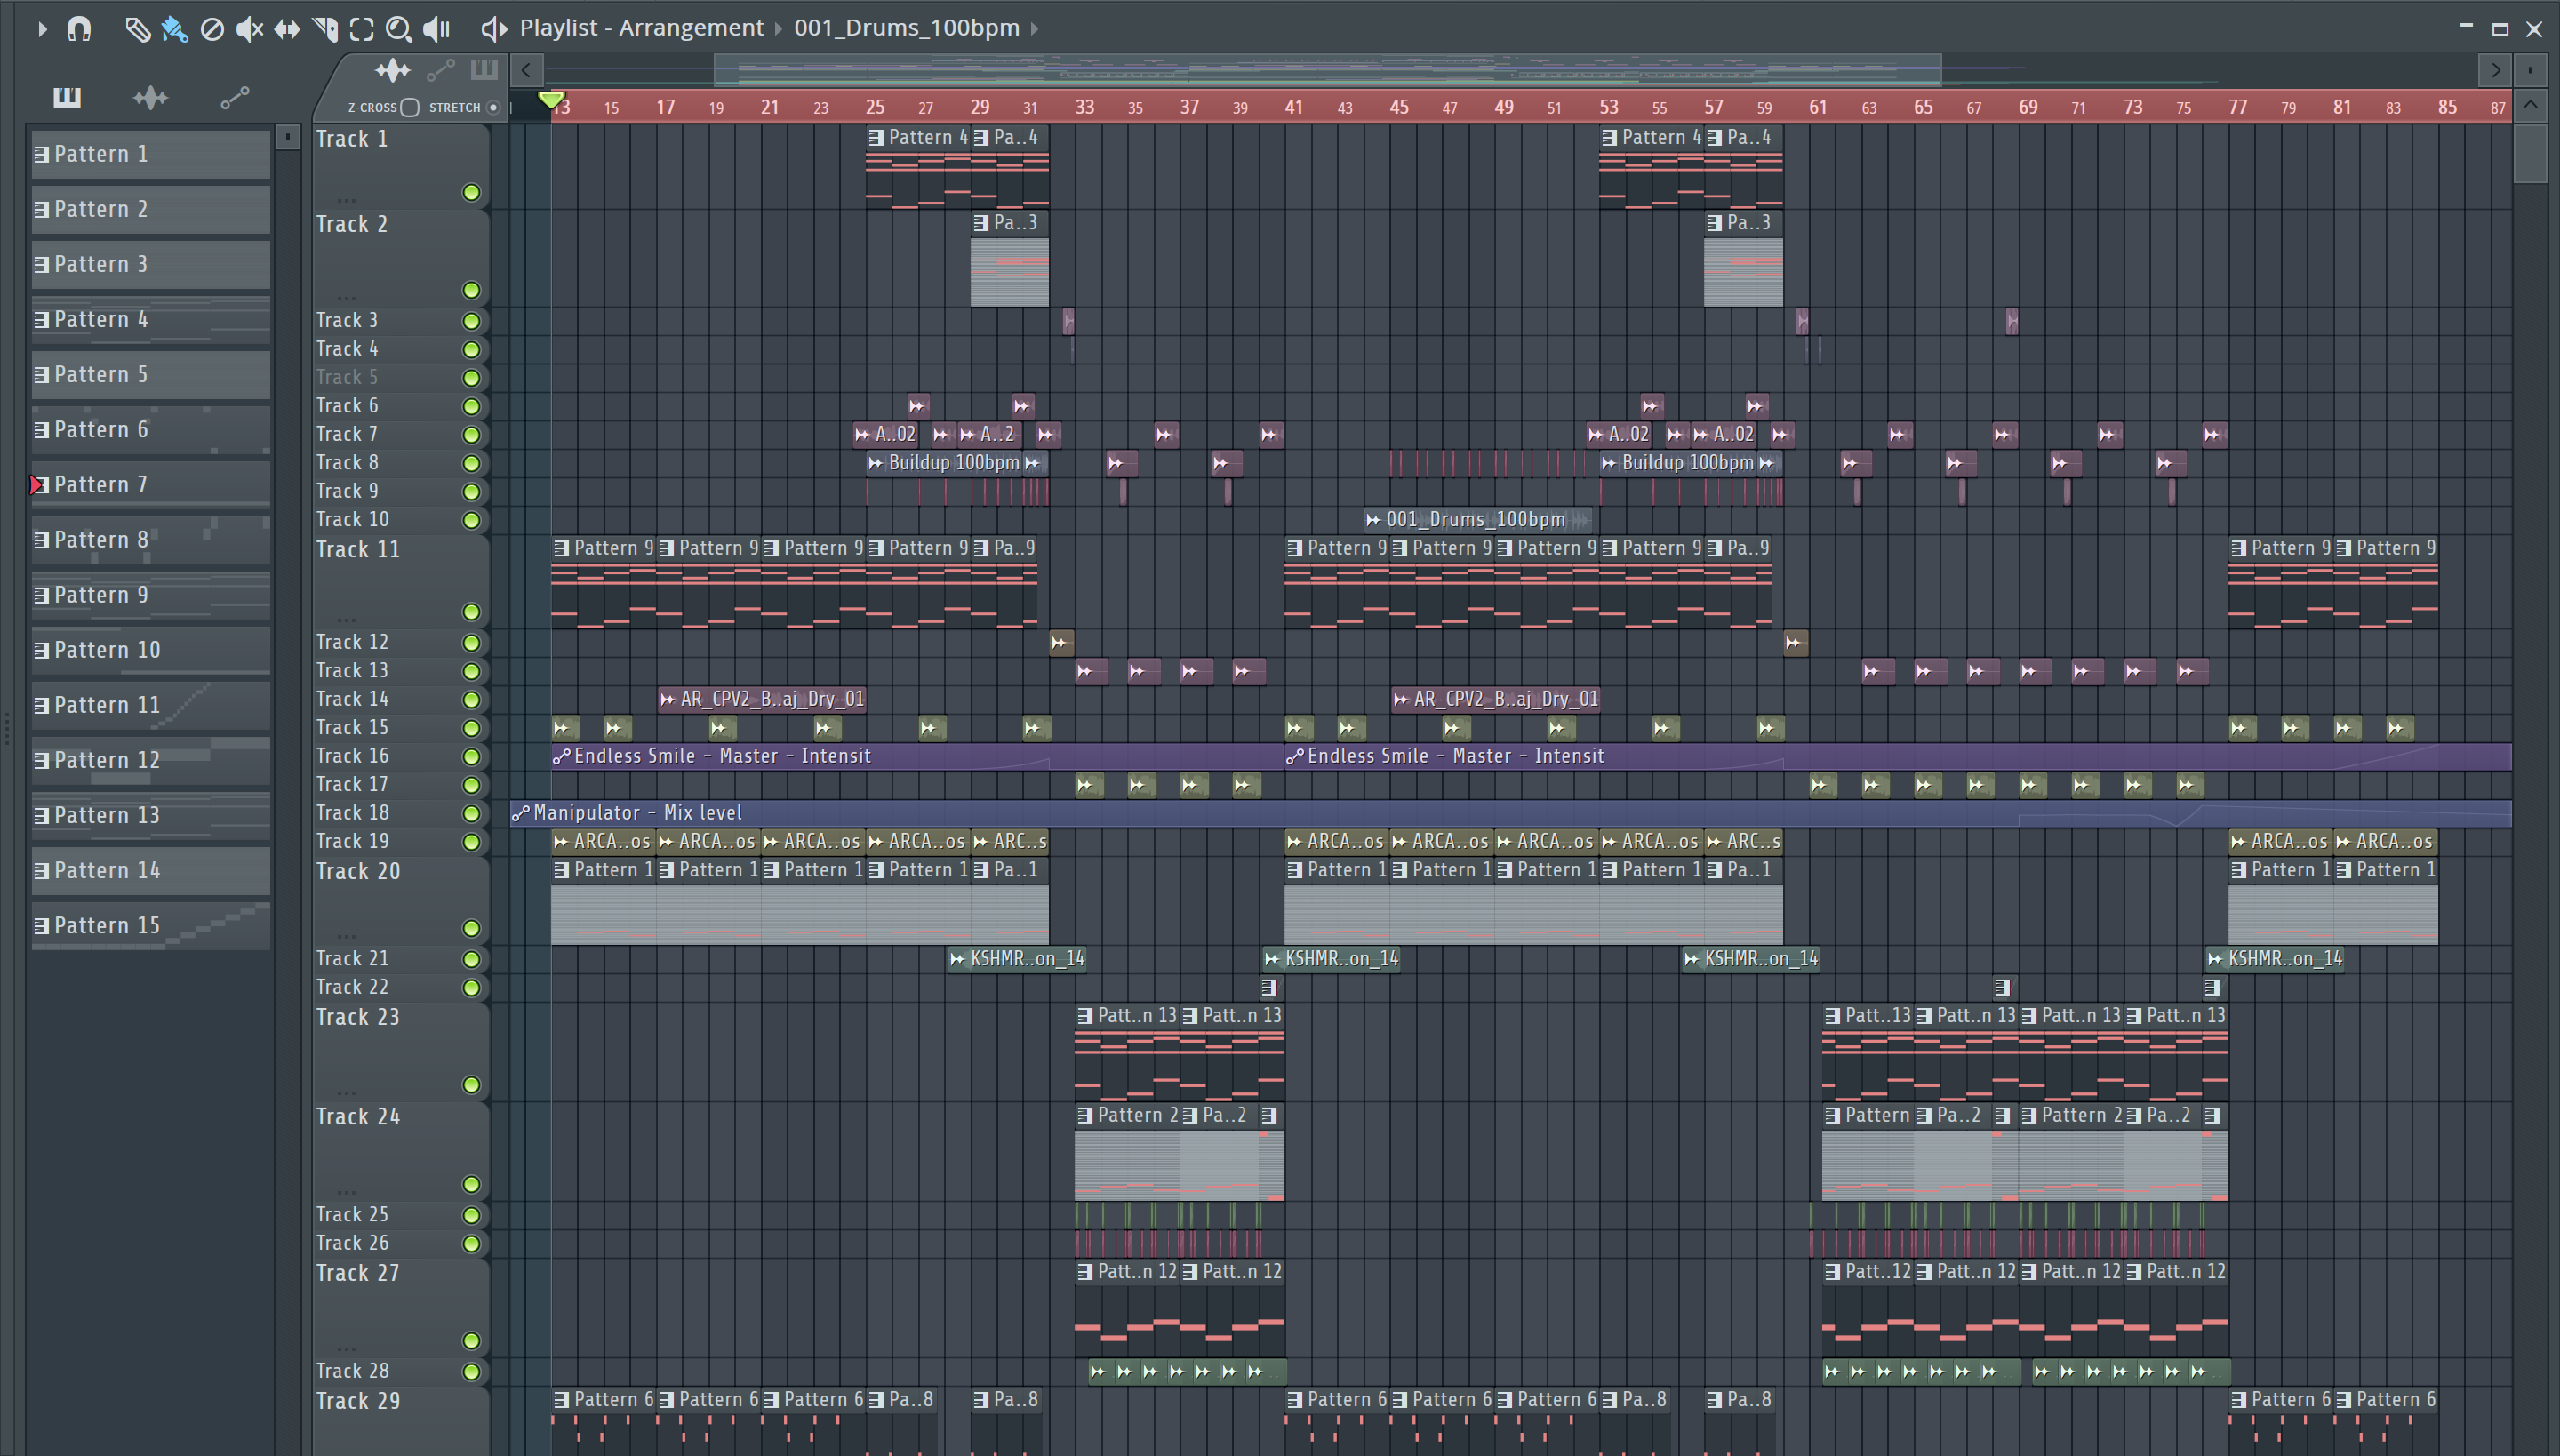Select Pattern 1 in the picker
Image resolution: width=2560 pixels, height=1456 pixels.
(x=150, y=154)
